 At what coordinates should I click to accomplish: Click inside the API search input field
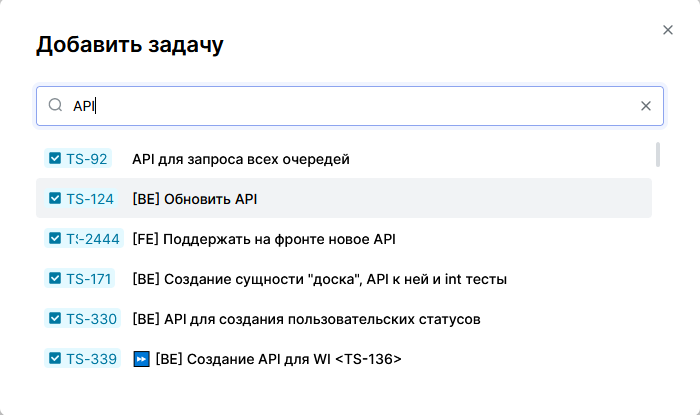[350, 106]
